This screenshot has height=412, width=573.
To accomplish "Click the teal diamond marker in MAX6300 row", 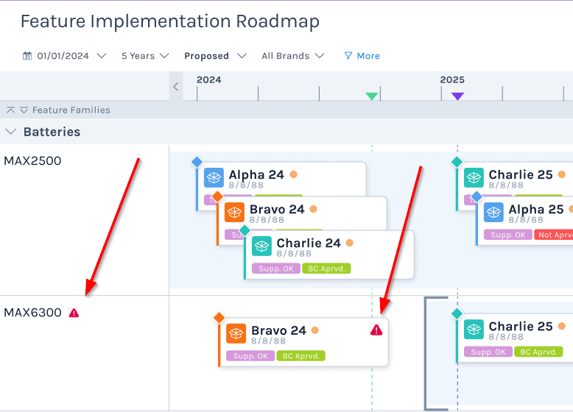I will tap(457, 314).
